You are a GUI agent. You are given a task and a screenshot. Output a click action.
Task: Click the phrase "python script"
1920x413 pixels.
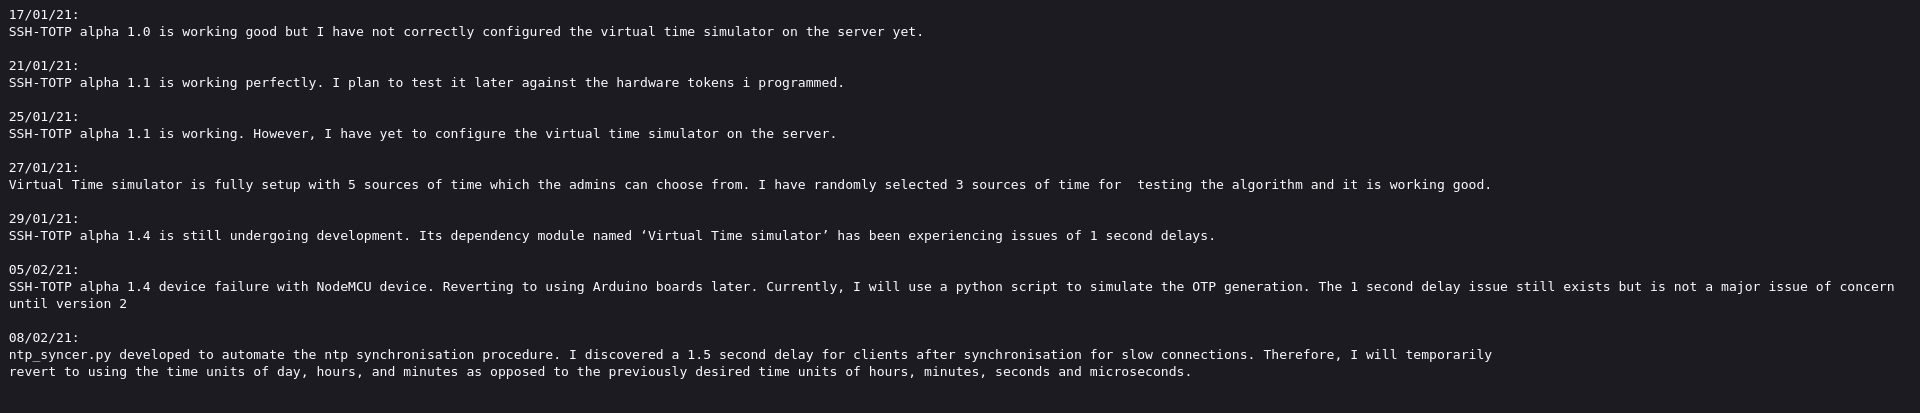click(1008, 287)
